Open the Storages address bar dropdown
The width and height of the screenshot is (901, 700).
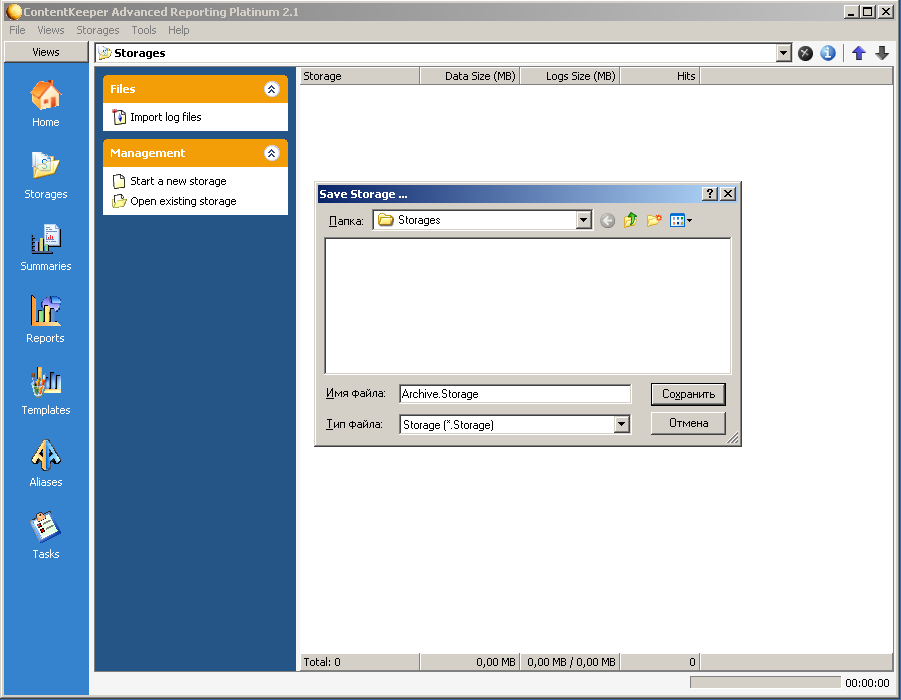pos(783,53)
